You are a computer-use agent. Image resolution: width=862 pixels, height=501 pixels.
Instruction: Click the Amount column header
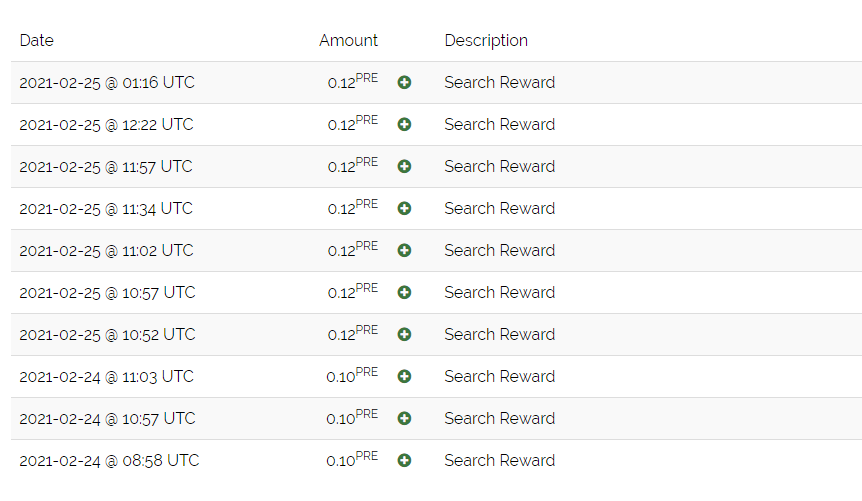coord(349,40)
